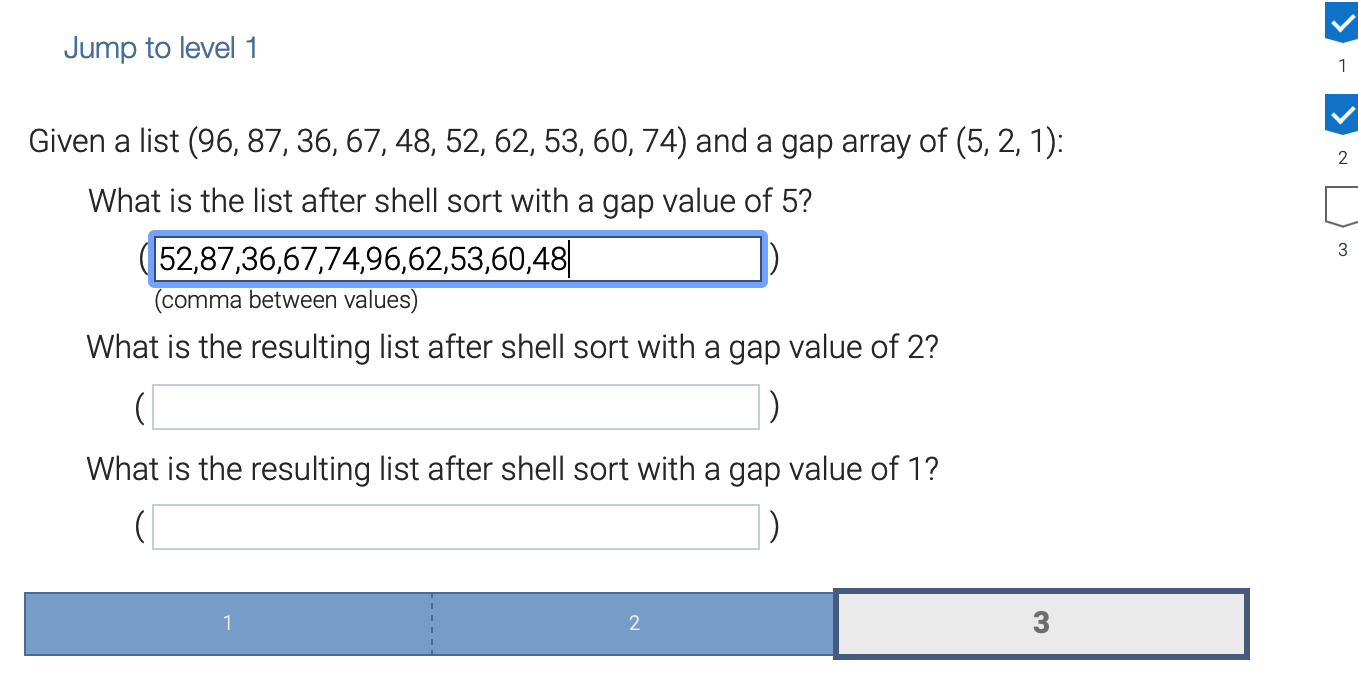Select highlighted segment 3 of progress bar
The width and height of the screenshot is (1358, 674).
click(1041, 624)
